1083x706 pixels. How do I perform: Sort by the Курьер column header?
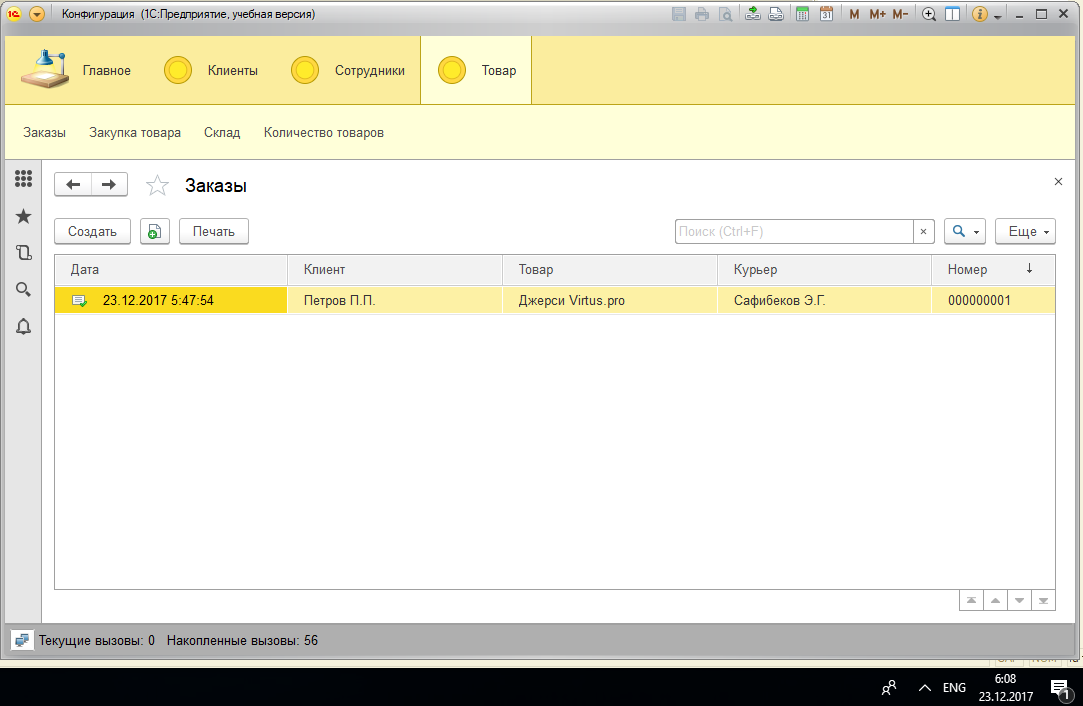tap(825, 269)
